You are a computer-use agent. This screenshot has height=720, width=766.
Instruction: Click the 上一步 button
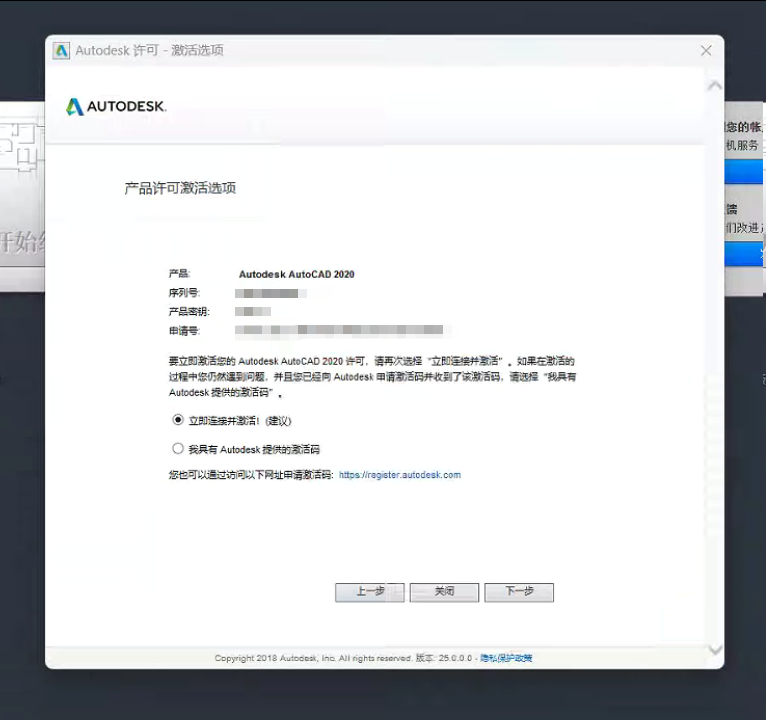tap(370, 592)
